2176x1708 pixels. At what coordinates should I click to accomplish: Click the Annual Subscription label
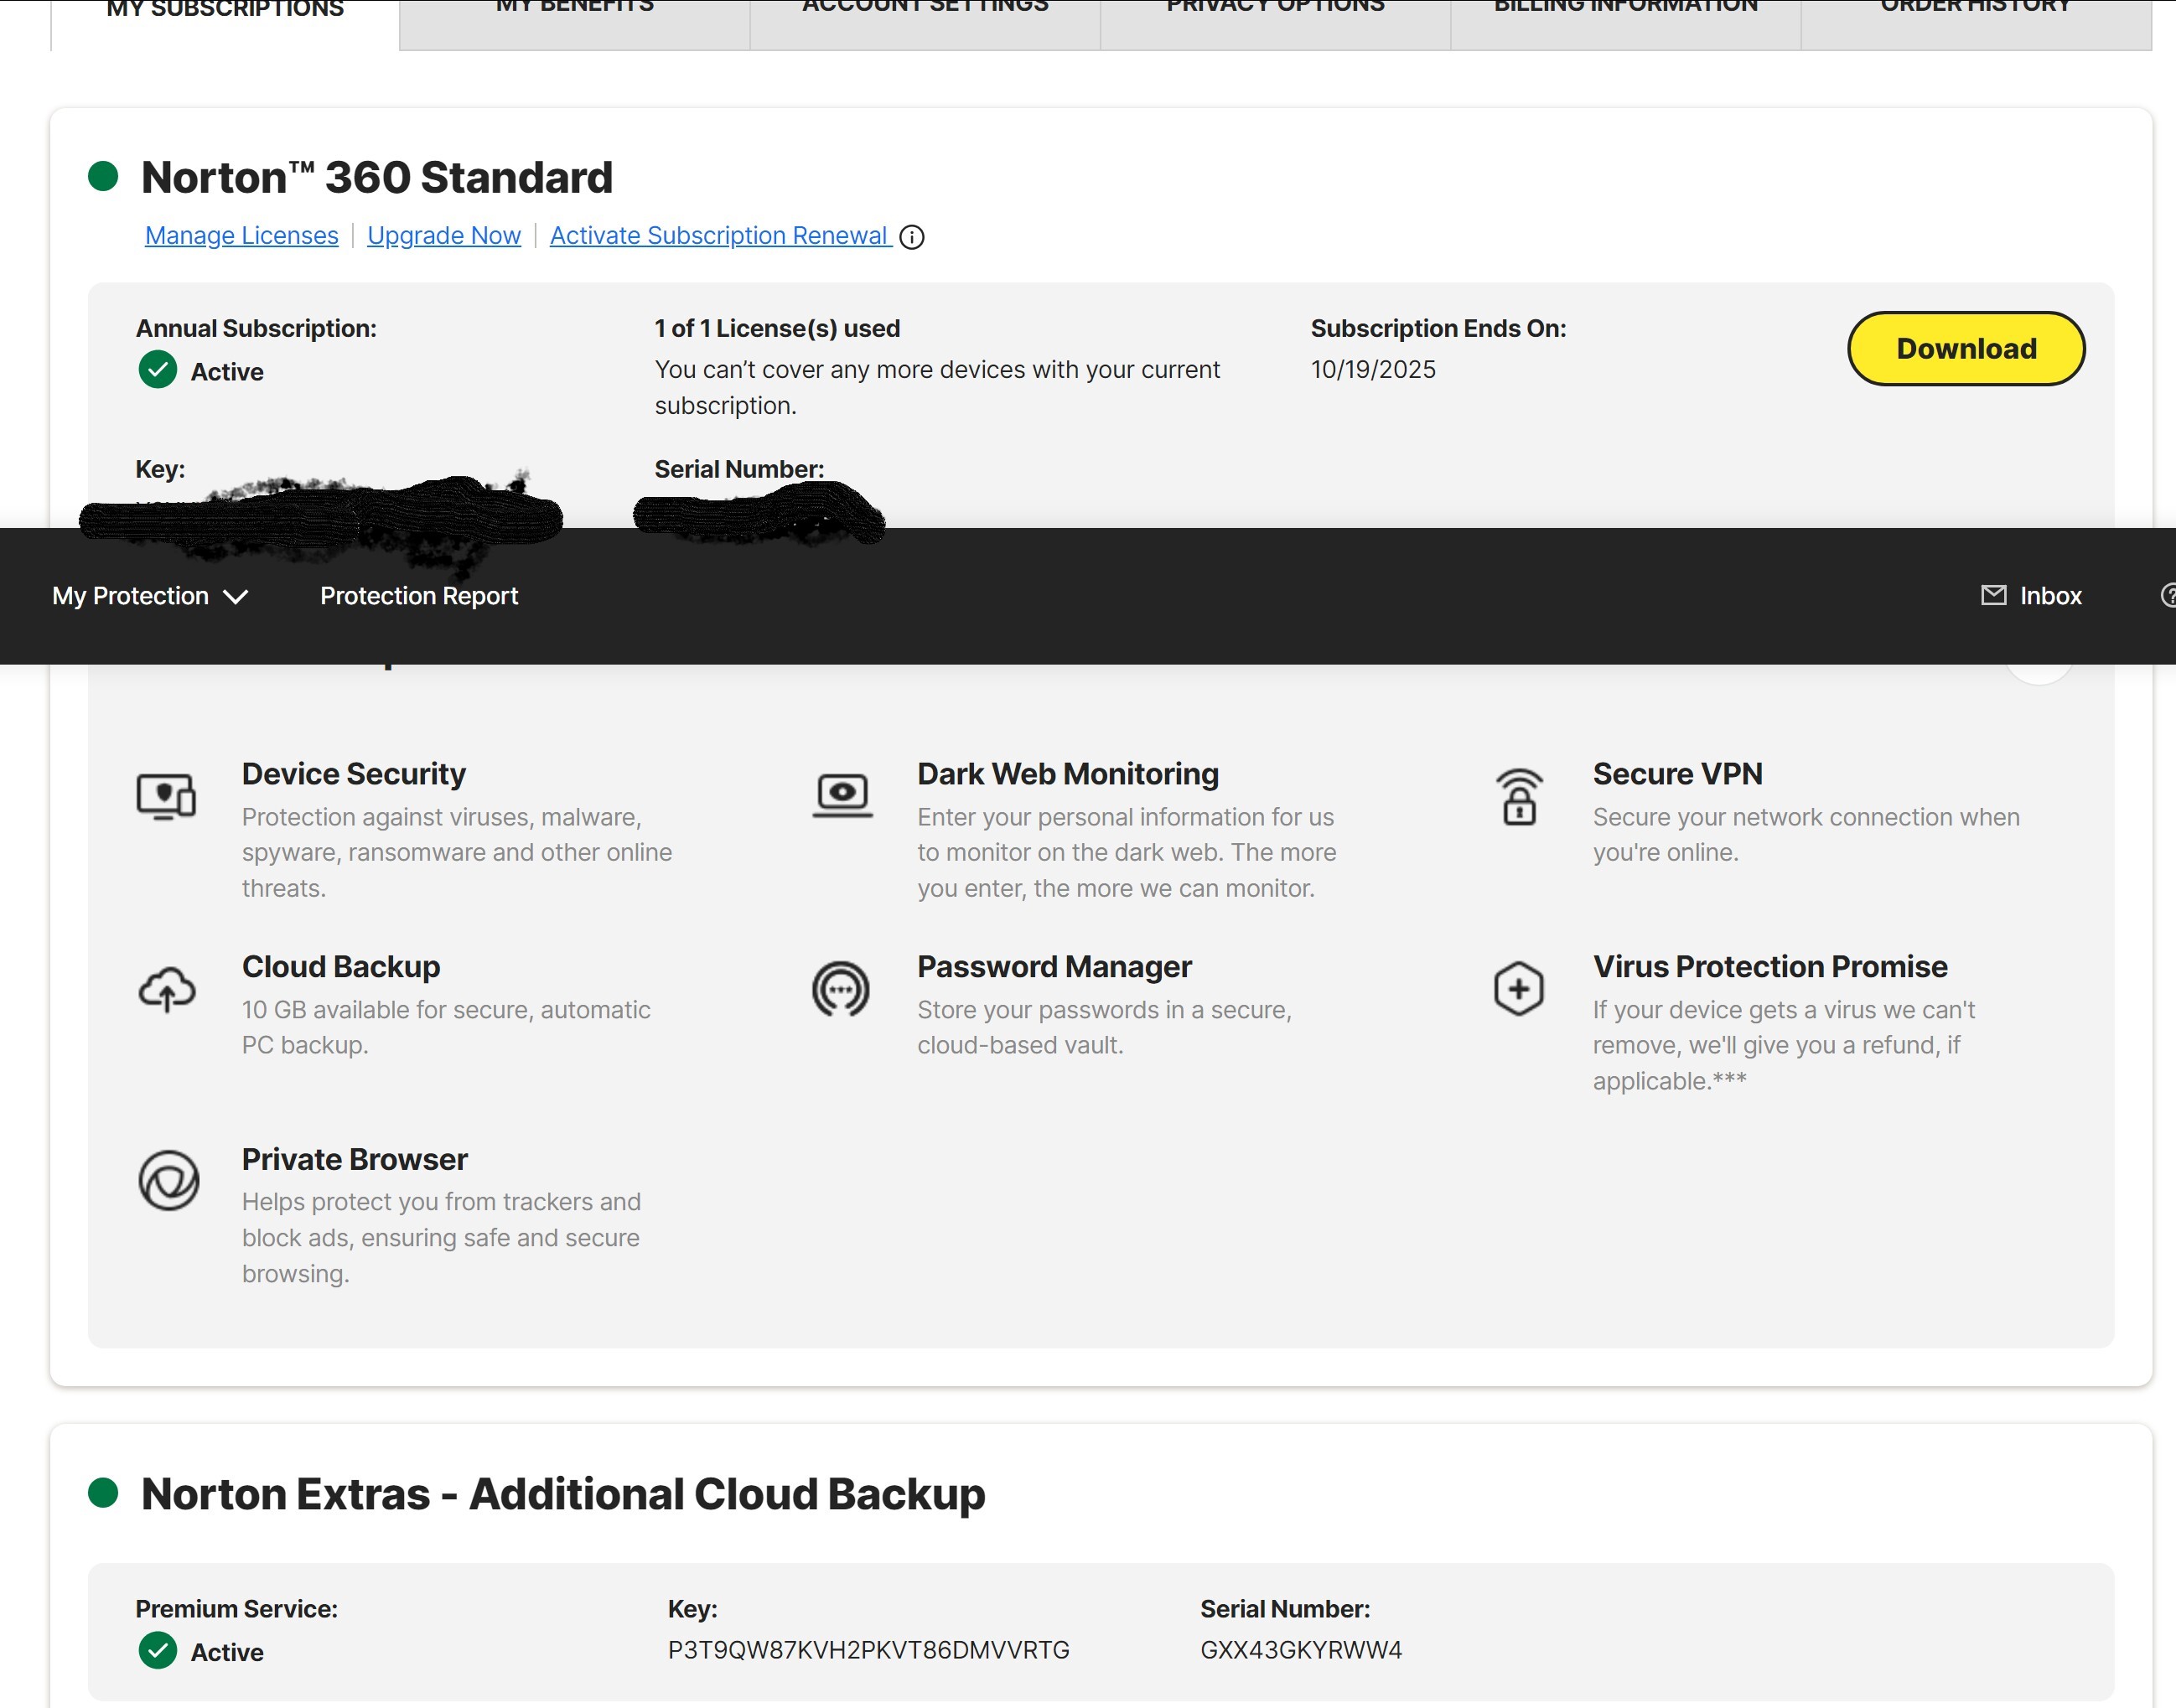pos(256,328)
